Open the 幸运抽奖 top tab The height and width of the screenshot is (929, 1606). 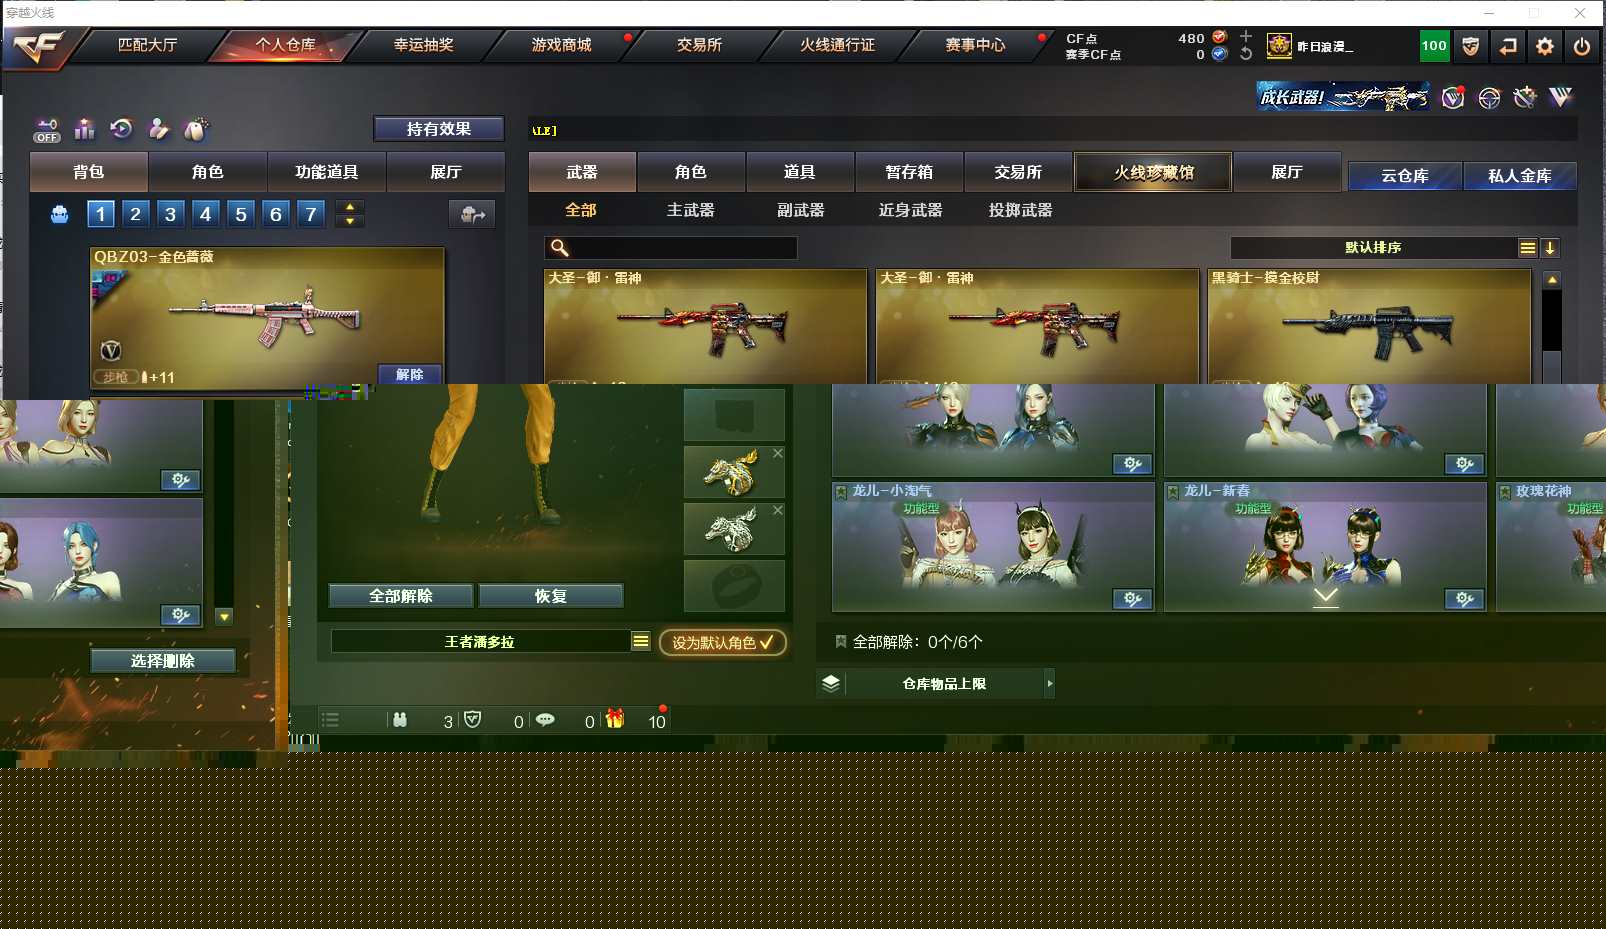pos(424,45)
